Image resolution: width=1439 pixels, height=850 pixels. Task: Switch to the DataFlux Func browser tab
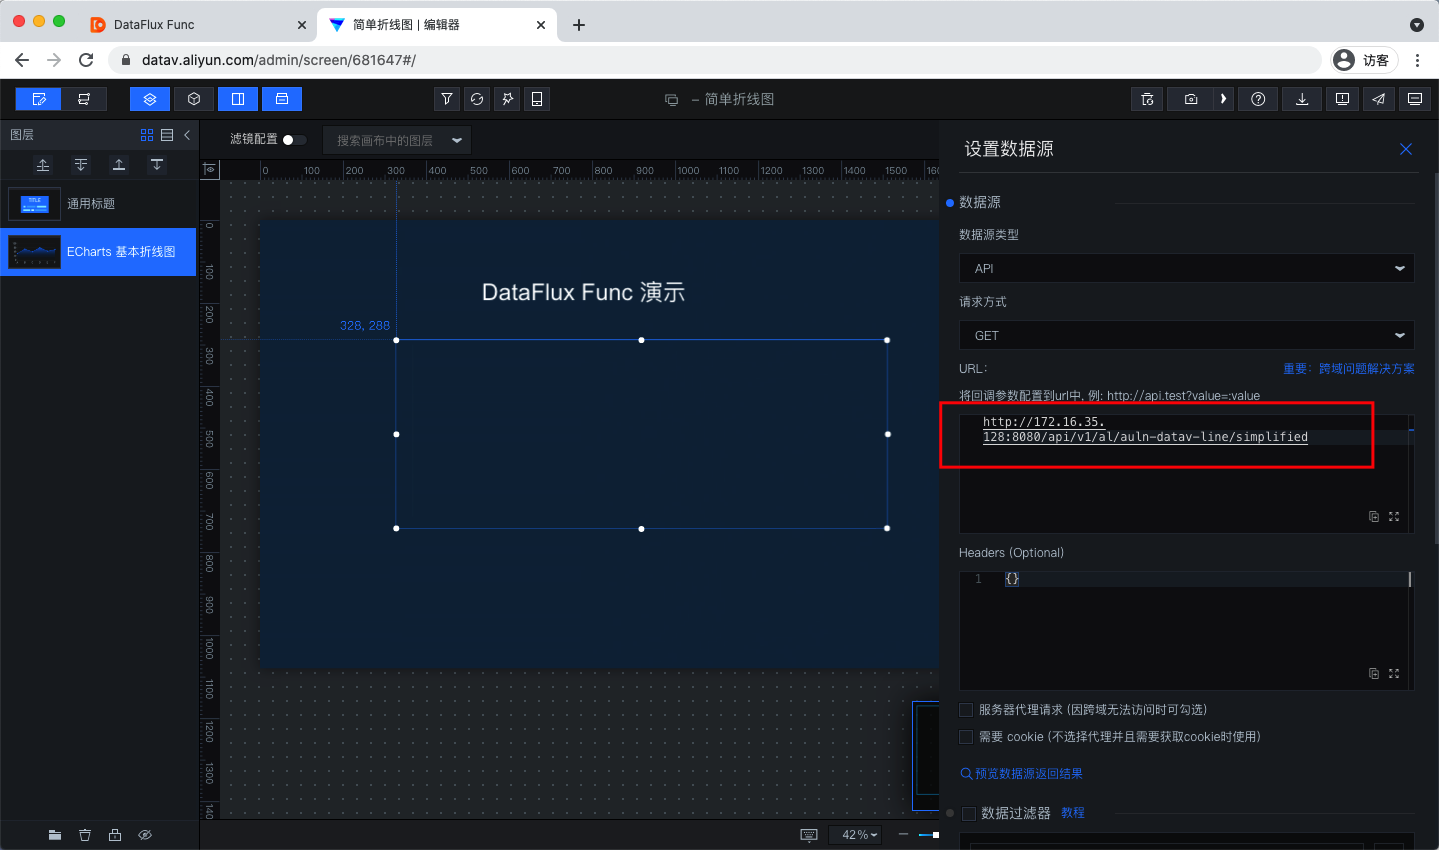pos(198,25)
